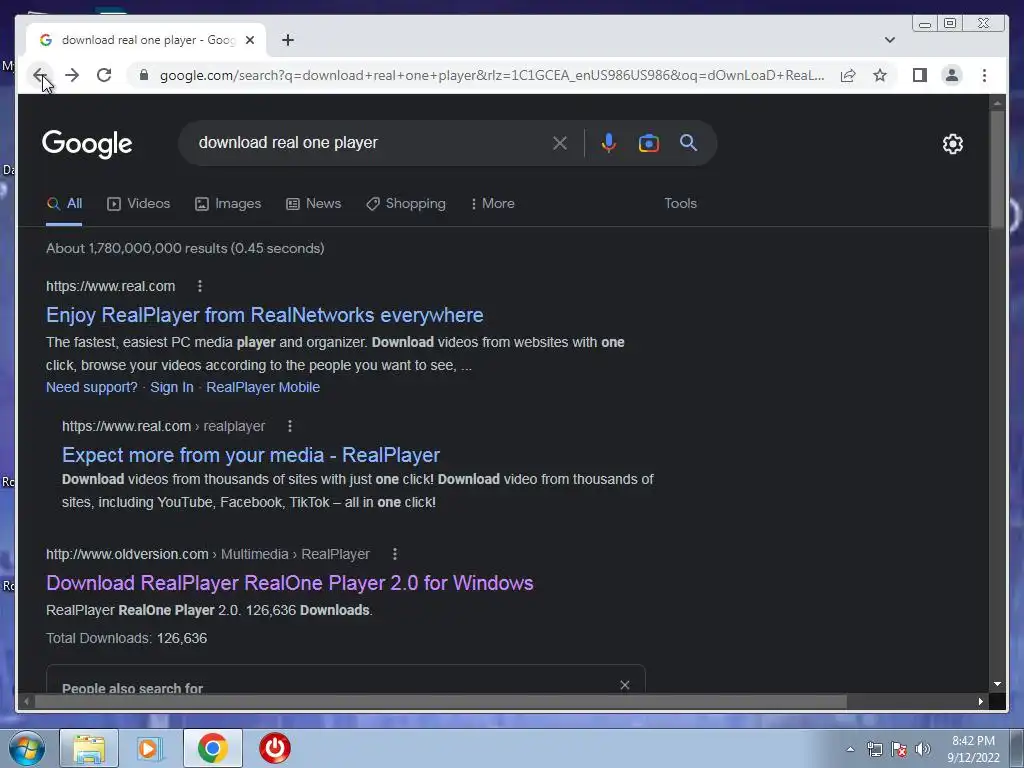Bookmark this page with the star icon

pos(880,75)
